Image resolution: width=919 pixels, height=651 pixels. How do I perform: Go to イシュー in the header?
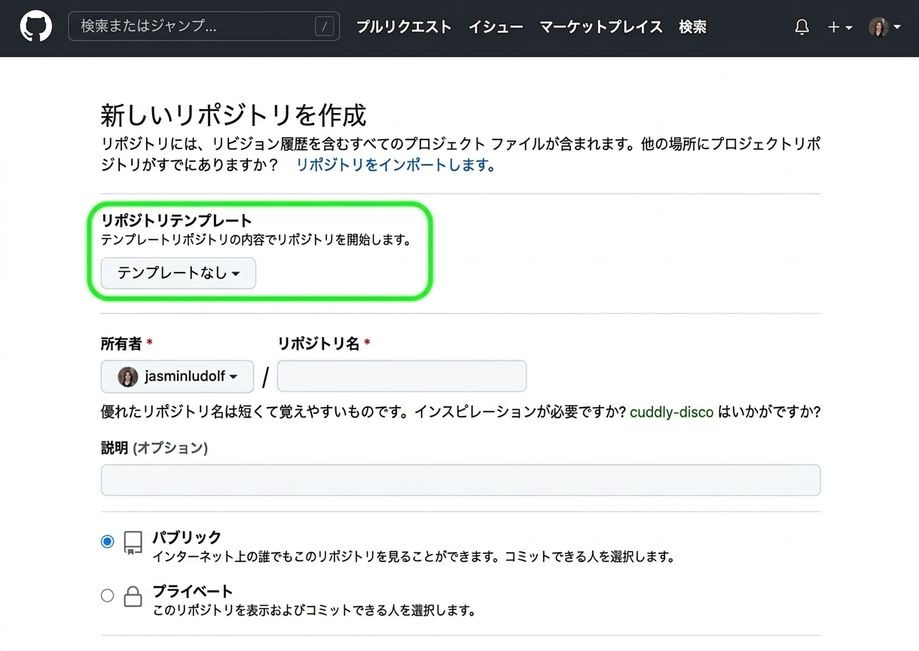[495, 27]
